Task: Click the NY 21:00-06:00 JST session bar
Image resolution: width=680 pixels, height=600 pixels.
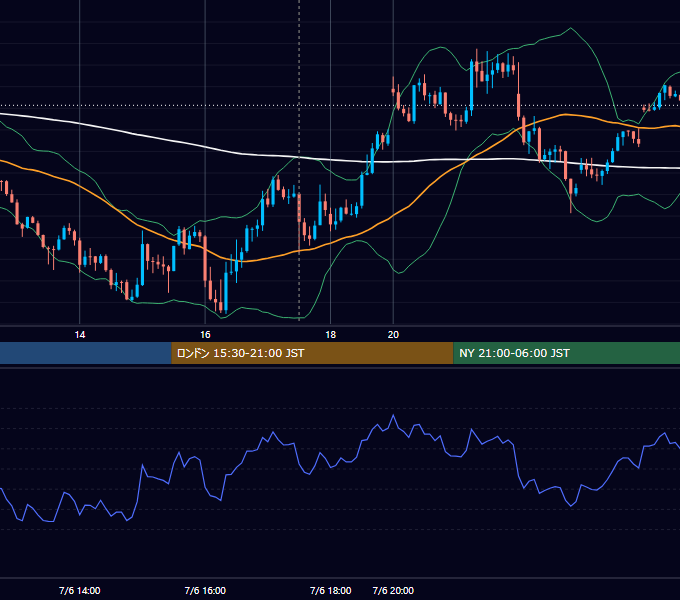Action: (566, 353)
